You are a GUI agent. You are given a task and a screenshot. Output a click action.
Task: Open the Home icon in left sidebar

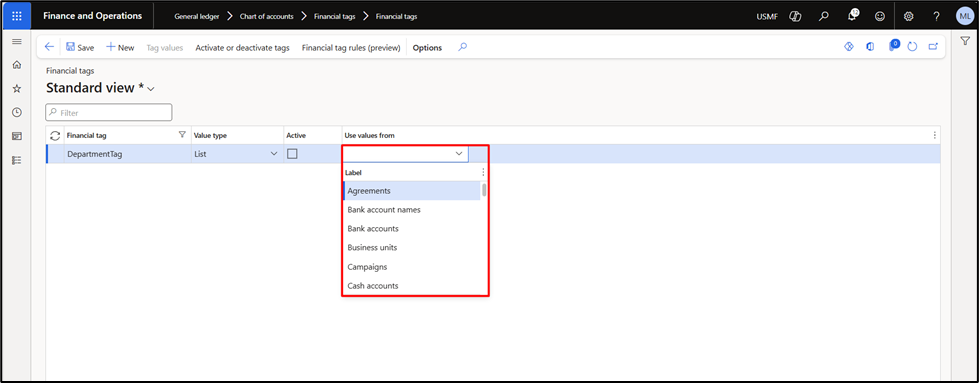(x=17, y=65)
